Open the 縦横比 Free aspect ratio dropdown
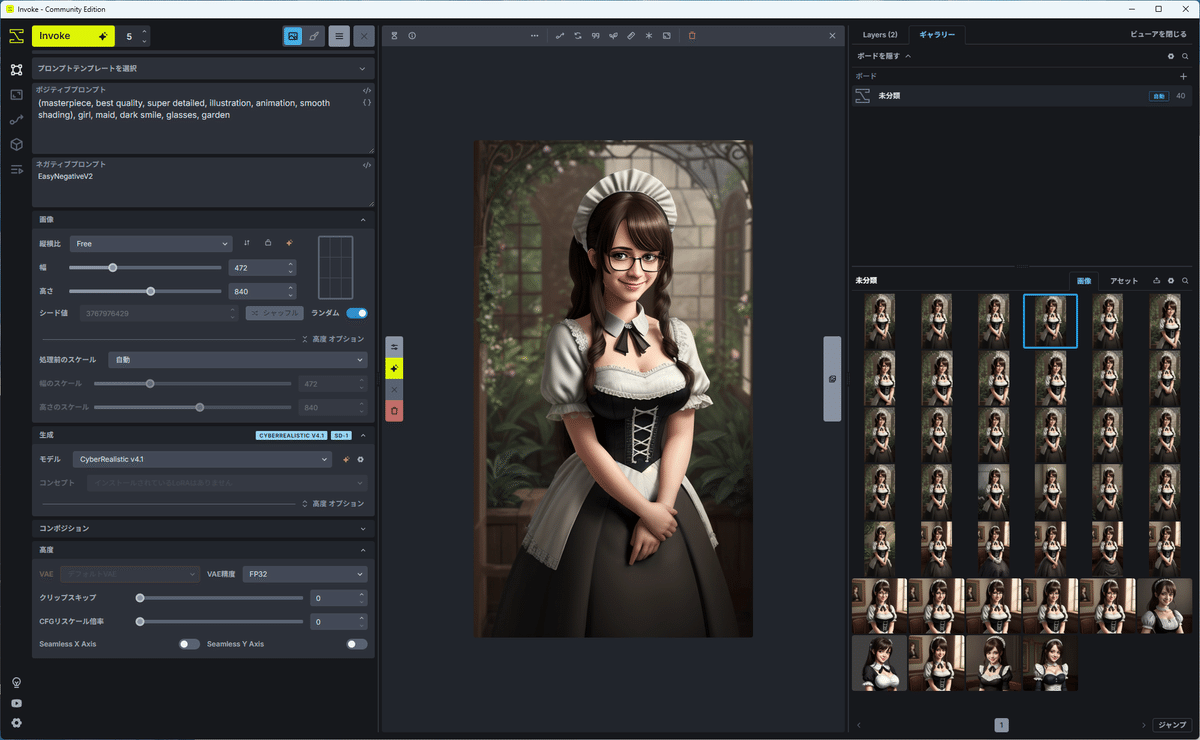The image size is (1200, 740). click(x=151, y=243)
